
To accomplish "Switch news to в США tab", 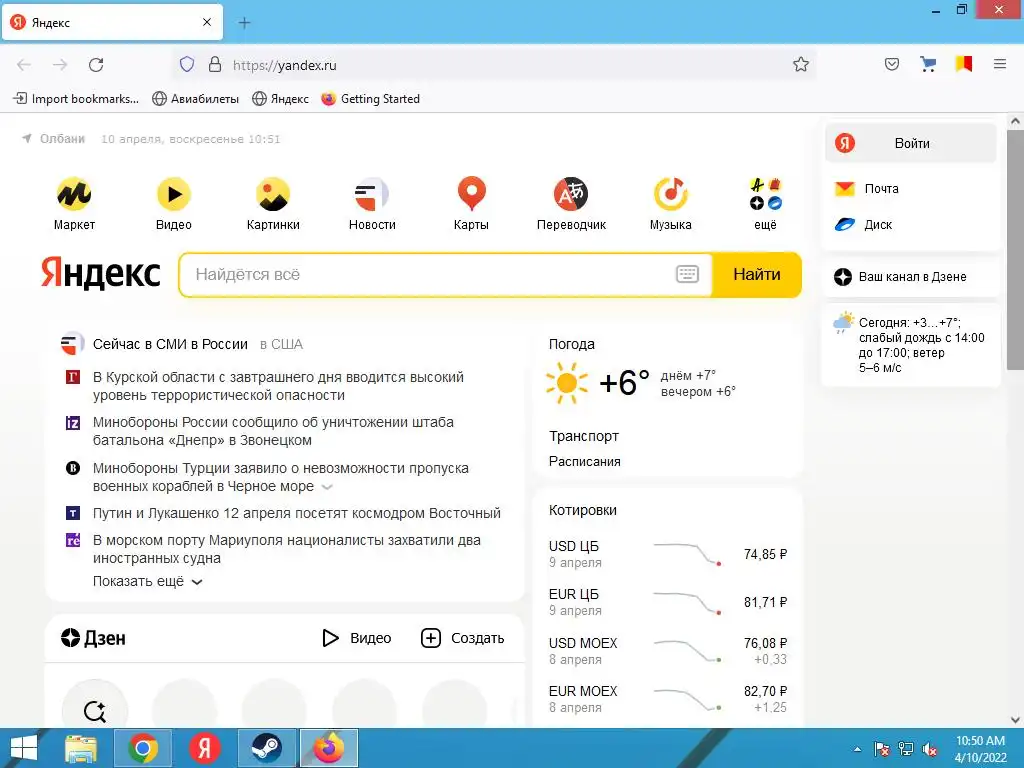I will click(281, 344).
